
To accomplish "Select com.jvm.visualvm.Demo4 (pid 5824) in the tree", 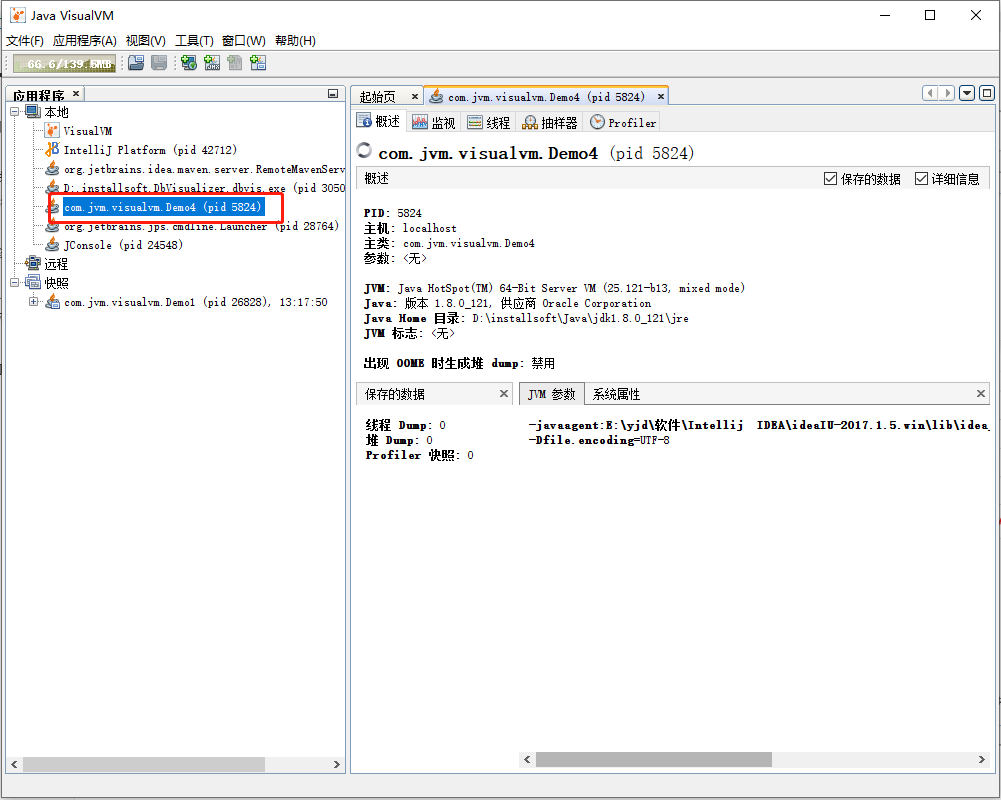I will 163,207.
